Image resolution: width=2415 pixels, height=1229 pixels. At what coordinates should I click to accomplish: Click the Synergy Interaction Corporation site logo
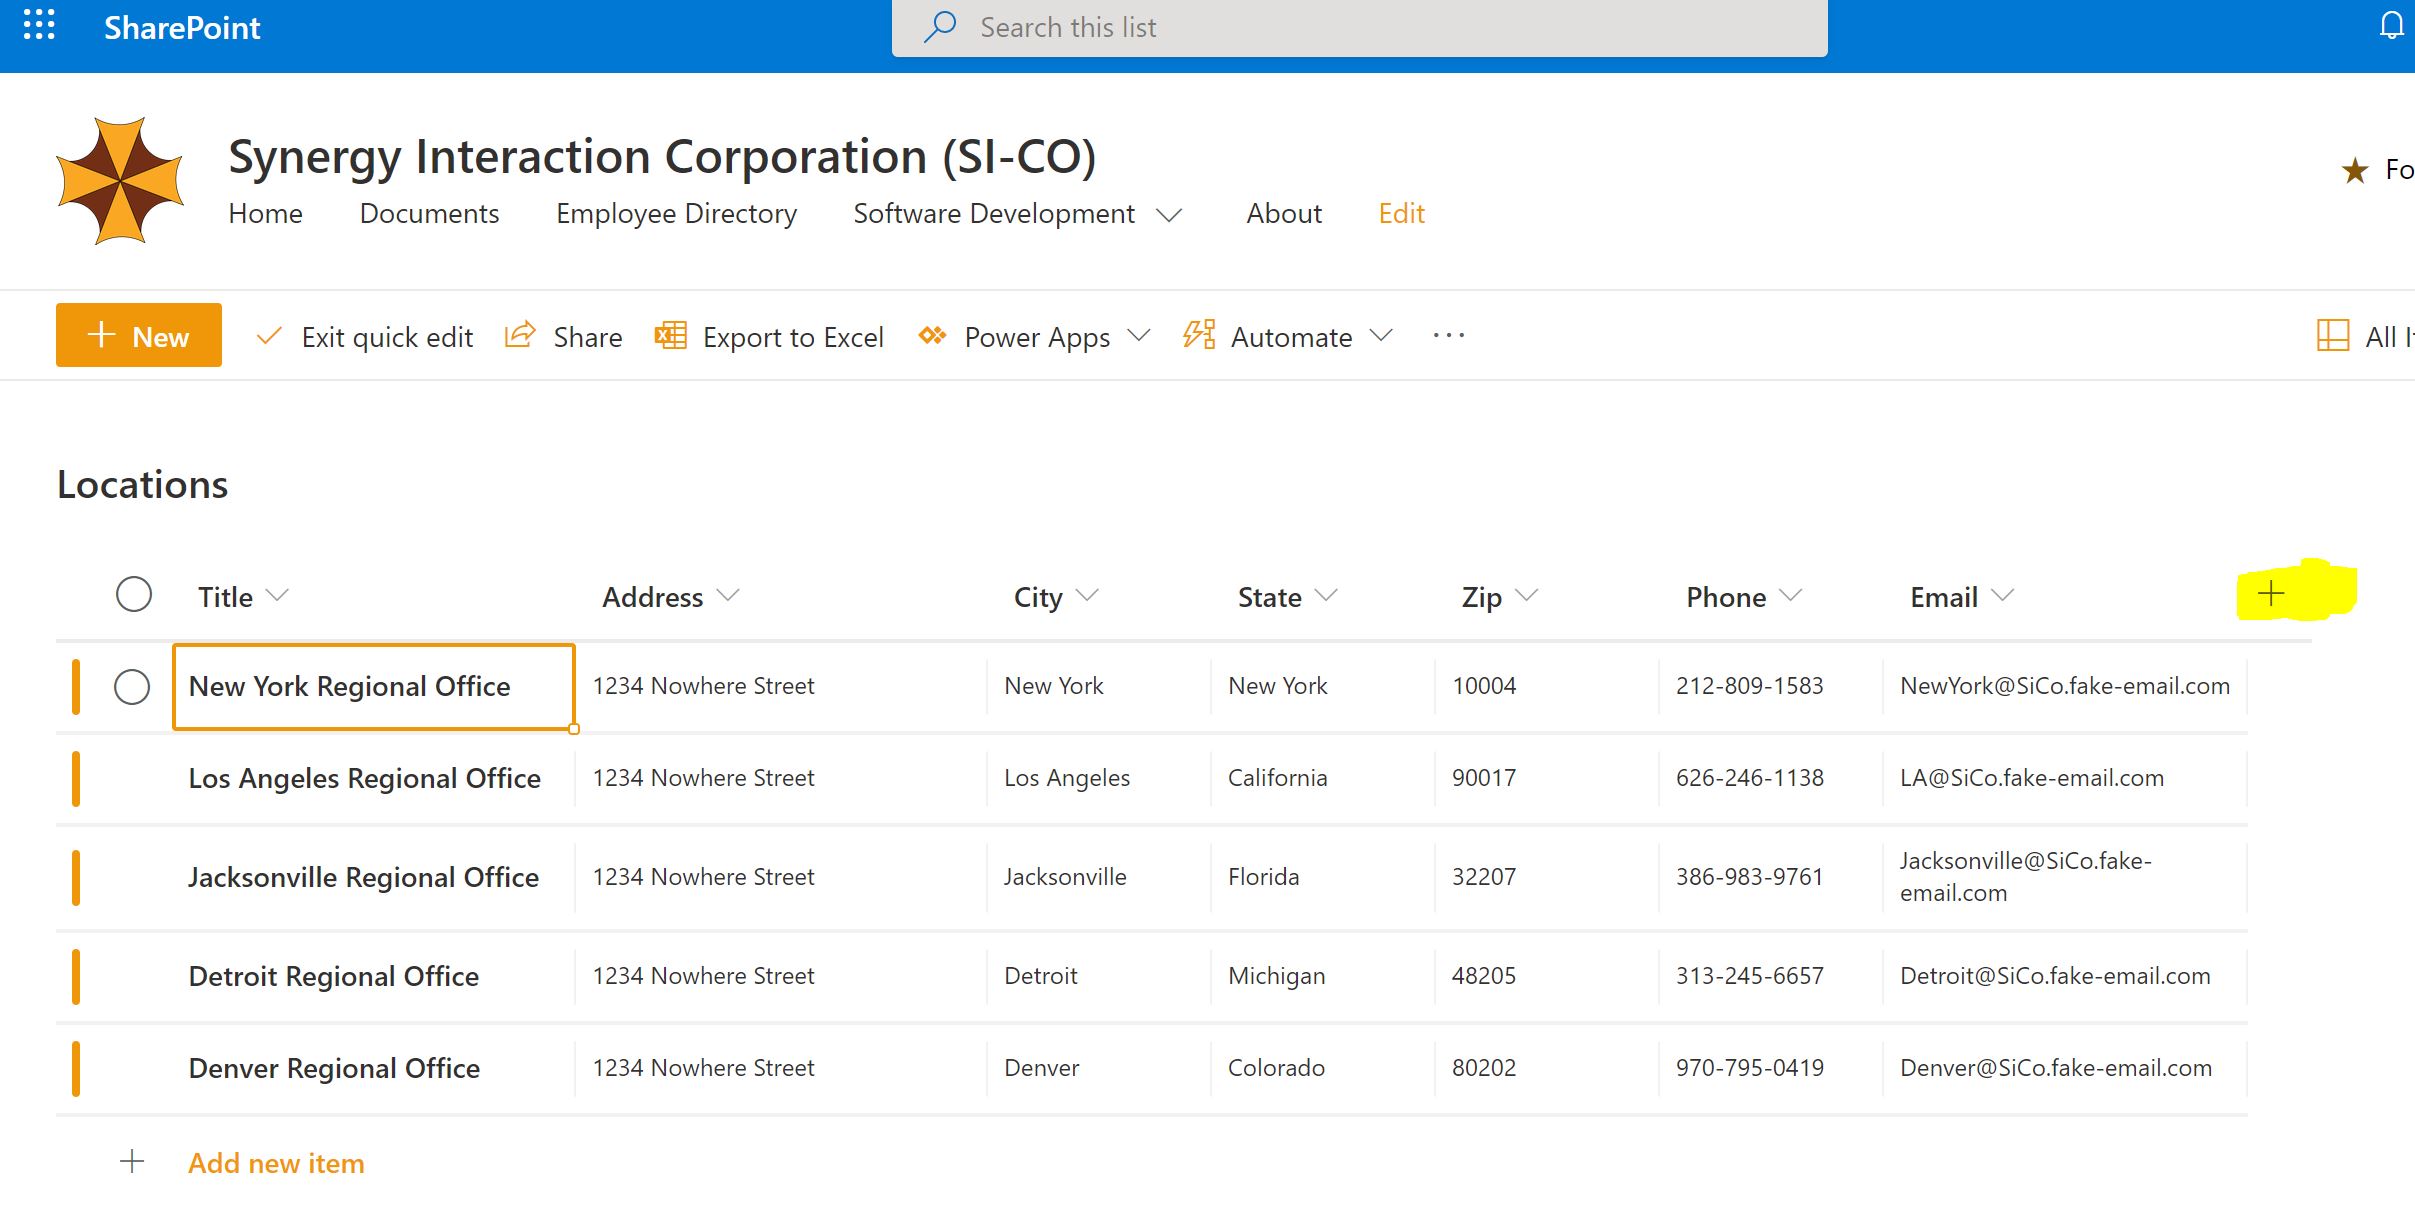(120, 181)
